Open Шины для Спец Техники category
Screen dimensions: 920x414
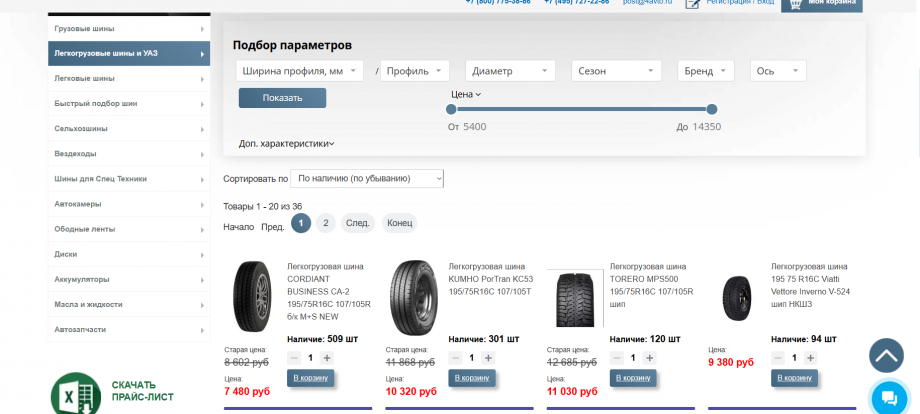click(x=129, y=179)
